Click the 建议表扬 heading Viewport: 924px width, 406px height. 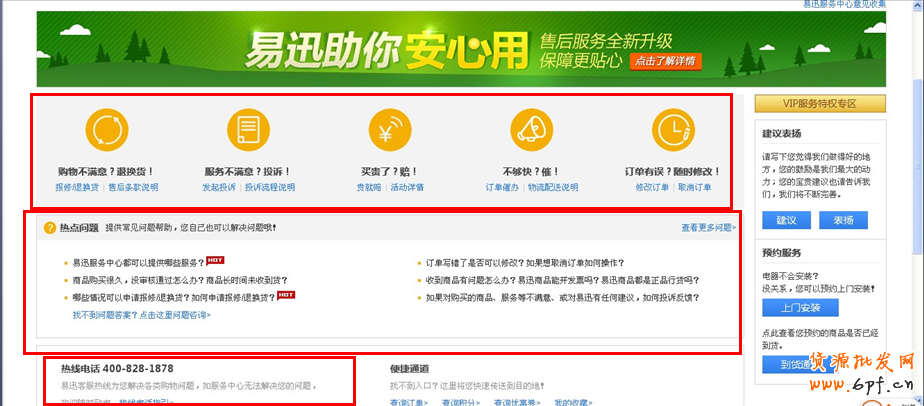point(781,134)
